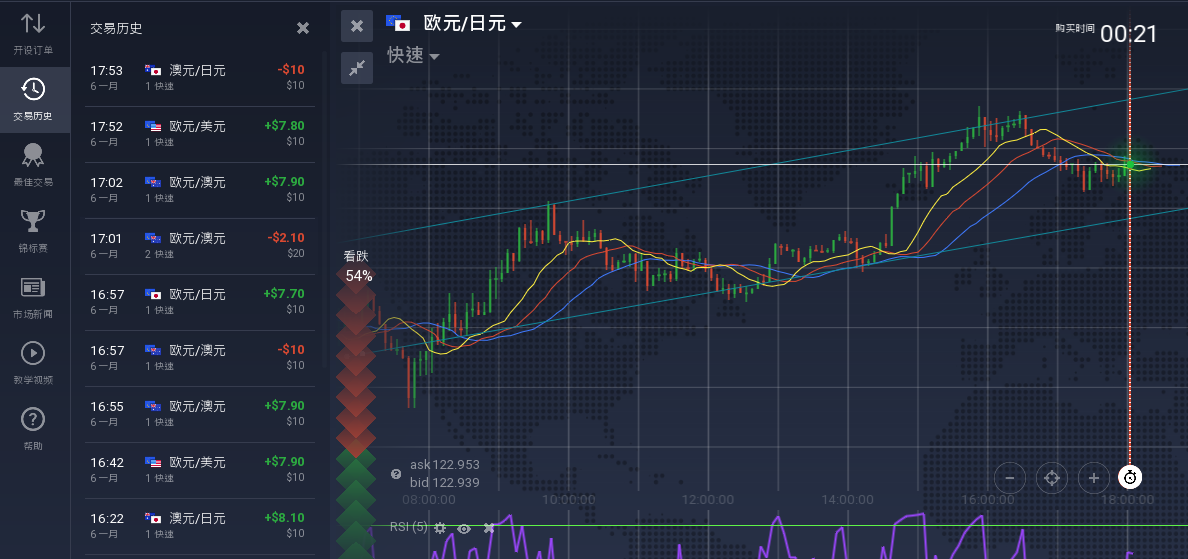The height and width of the screenshot is (559, 1188).
Task: Zoom in the chart with plus button
Action: point(1093,477)
